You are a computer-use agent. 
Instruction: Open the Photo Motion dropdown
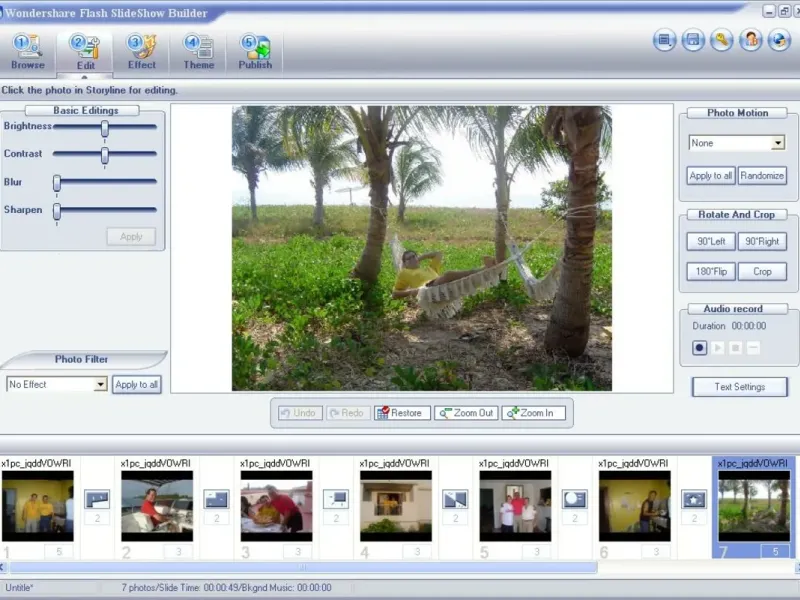777,143
